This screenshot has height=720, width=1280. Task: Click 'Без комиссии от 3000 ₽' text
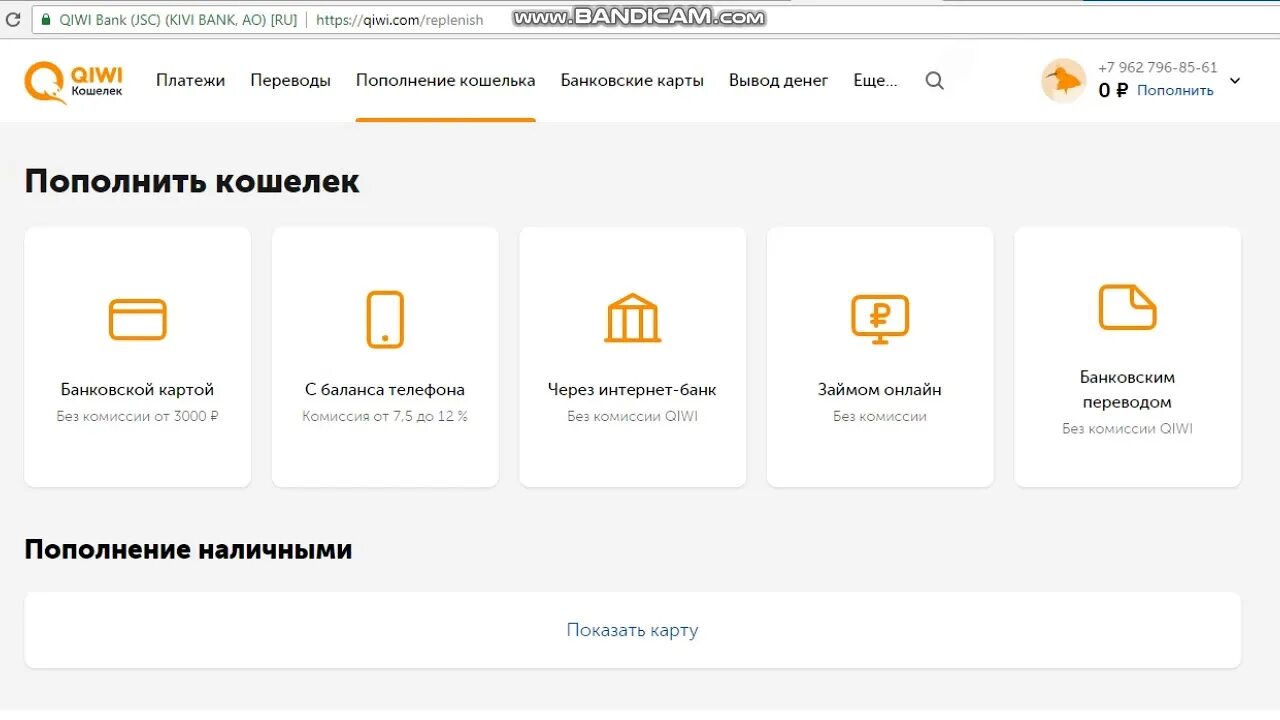[x=138, y=416]
